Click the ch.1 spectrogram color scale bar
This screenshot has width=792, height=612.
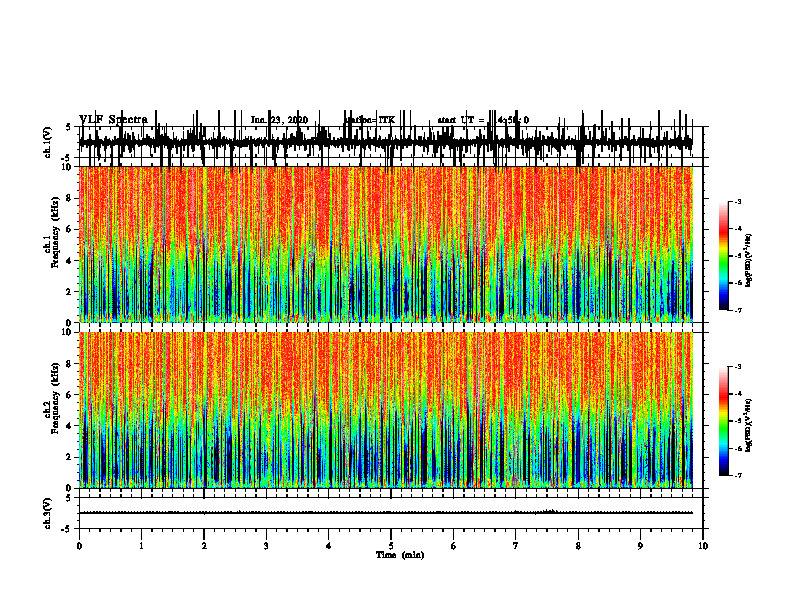click(724, 256)
